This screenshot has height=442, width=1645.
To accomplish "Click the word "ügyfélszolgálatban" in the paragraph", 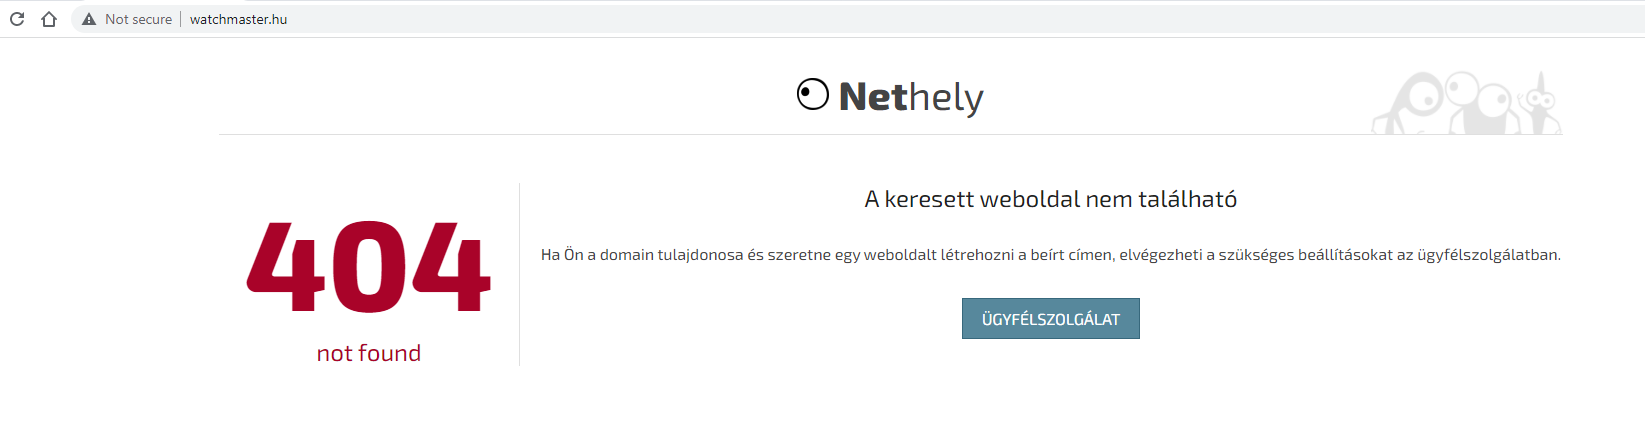I will [x=1488, y=255].
